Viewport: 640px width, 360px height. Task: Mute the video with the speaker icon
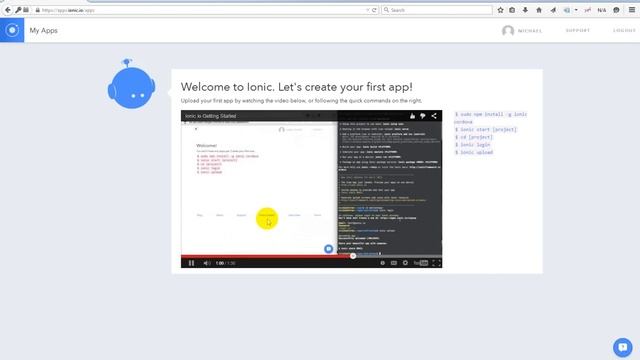tap(207, 263)
